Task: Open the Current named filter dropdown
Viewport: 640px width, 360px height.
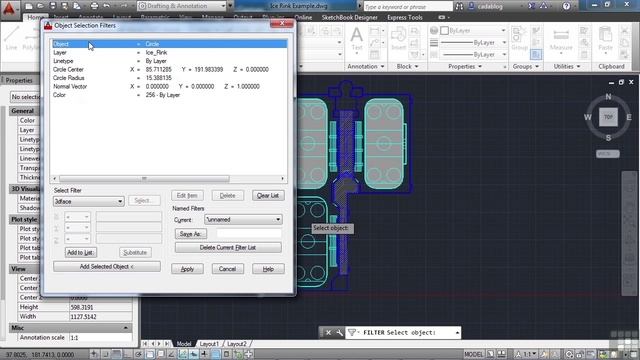Action: pos(243,220)
